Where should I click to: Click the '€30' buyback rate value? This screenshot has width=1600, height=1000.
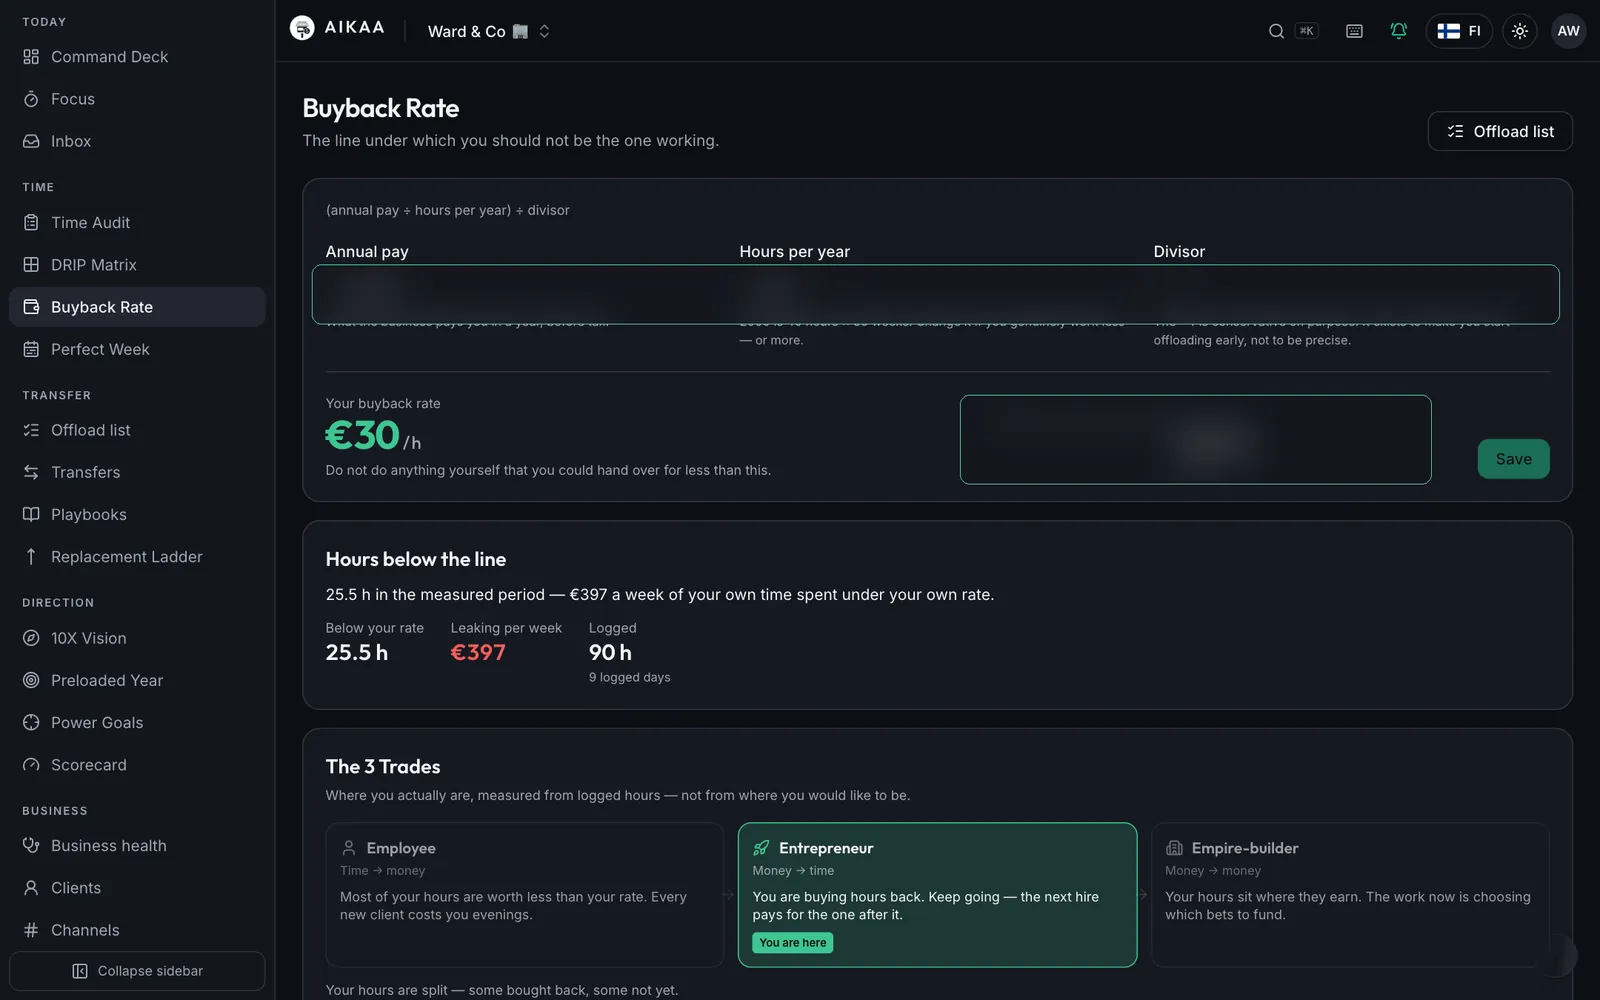click(362, 436)
